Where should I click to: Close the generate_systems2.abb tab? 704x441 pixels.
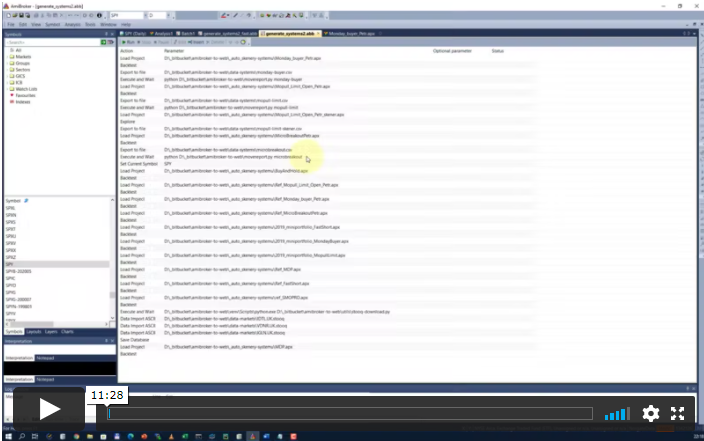pos(318,34)
